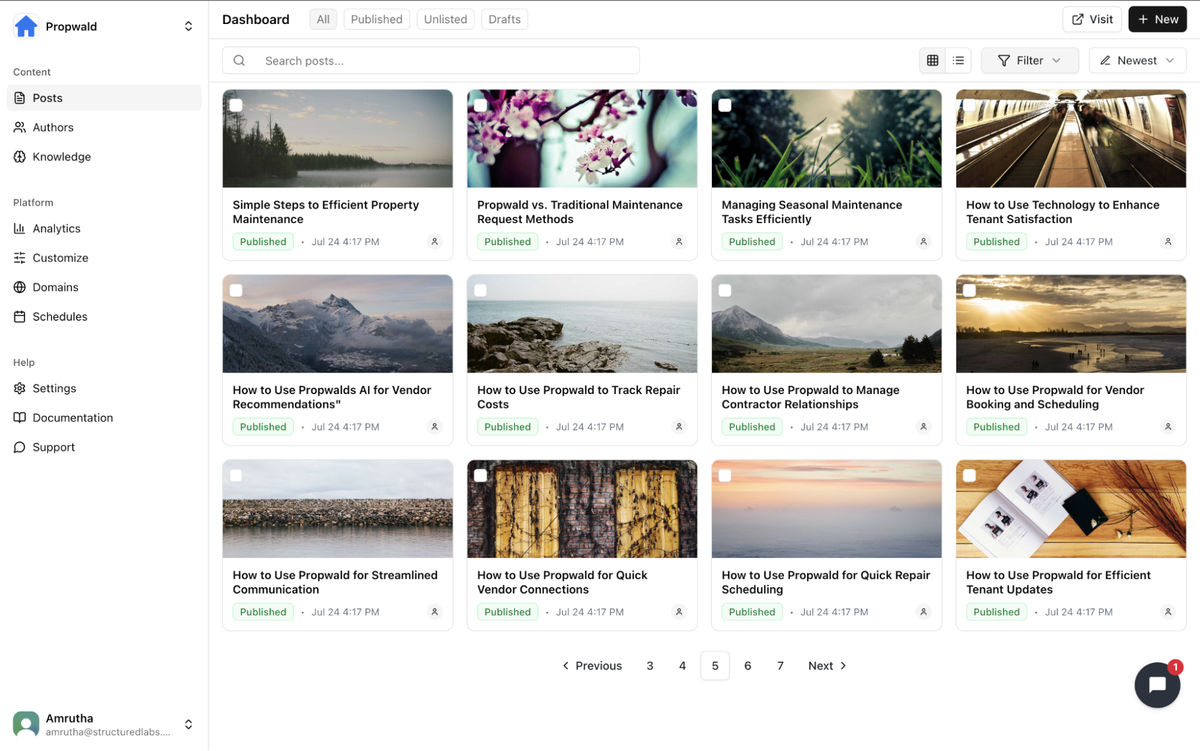The image size is (1200, 751).
Task: Switch to grid view layout
Action: pyautogui.click(x=931, y=60)
